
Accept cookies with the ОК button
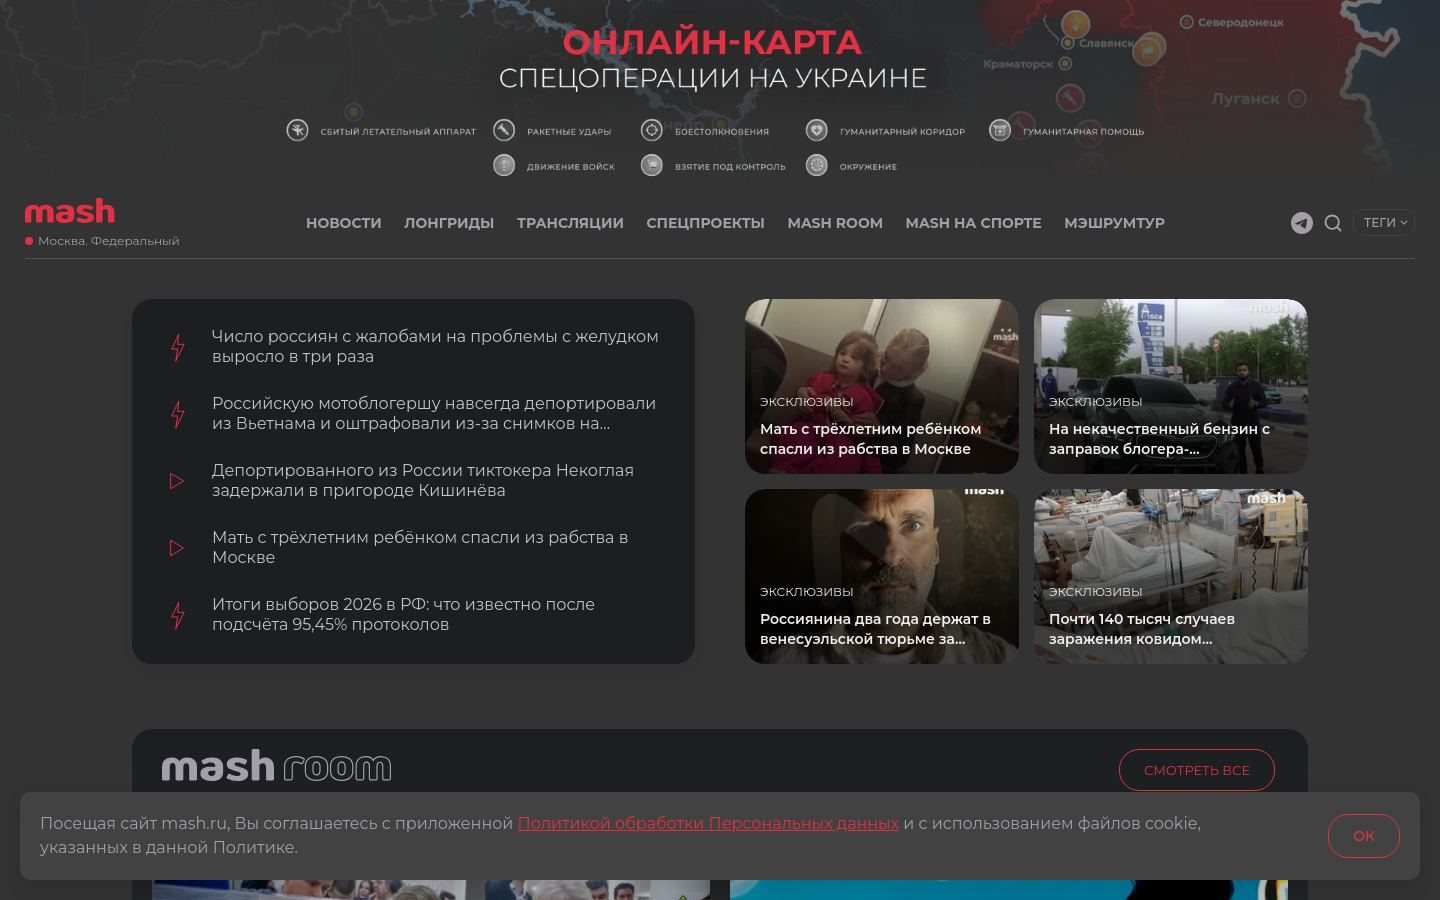pos(1364,836)
